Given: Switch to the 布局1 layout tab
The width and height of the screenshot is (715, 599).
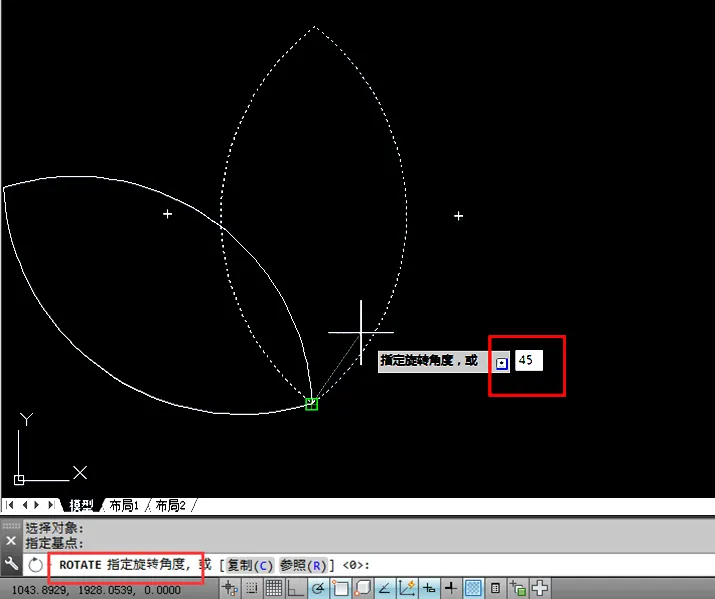Looking at the screenshot, I should pyautogui.click(x=123, y=506).
